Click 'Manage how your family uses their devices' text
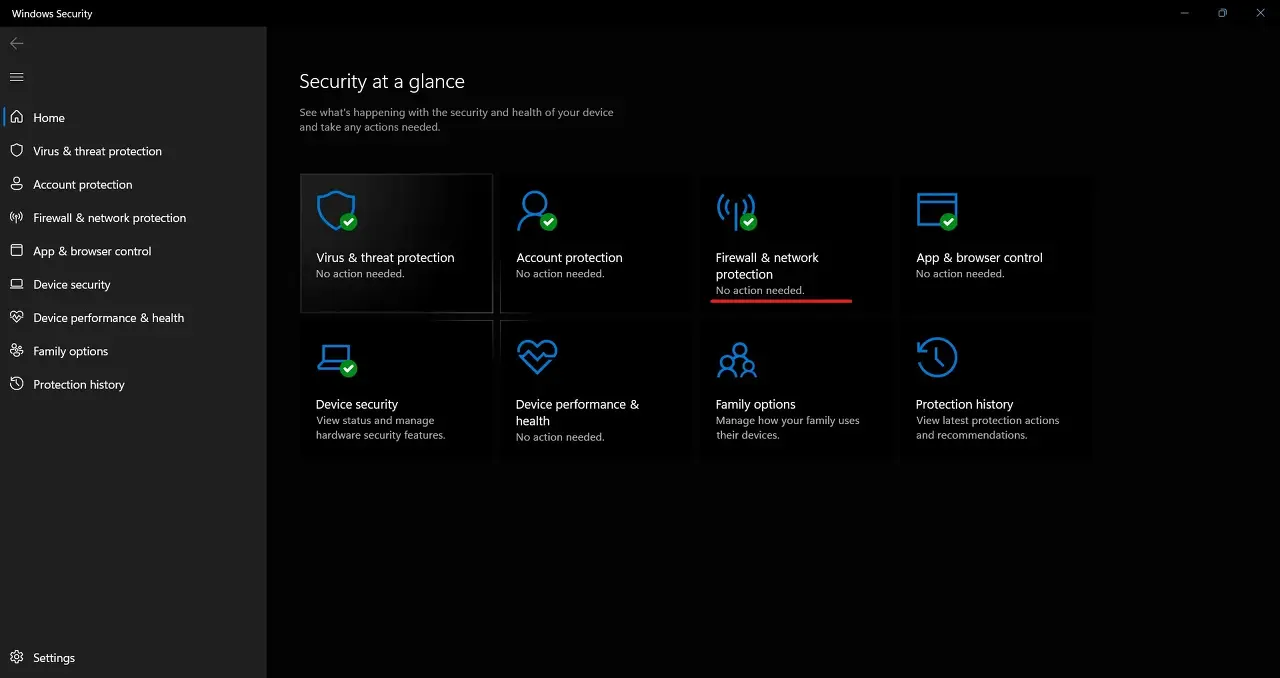 [x=788, y=428]
